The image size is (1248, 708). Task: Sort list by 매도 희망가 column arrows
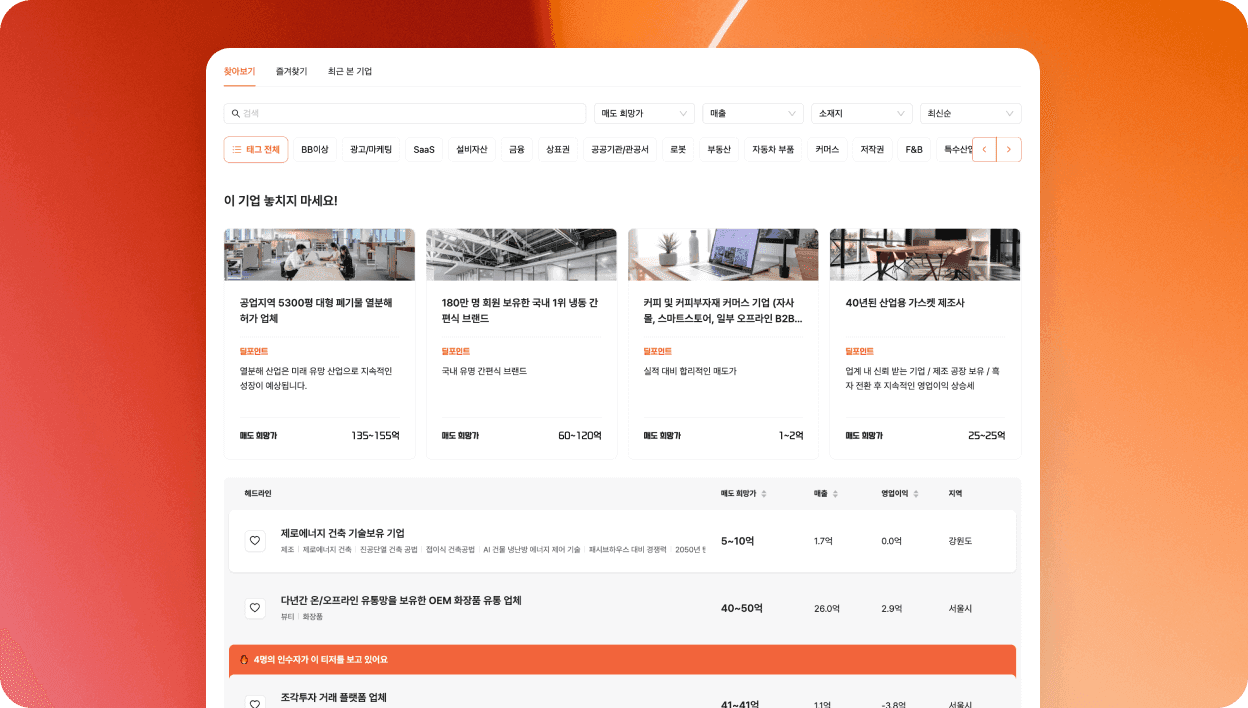pos(764,494)
